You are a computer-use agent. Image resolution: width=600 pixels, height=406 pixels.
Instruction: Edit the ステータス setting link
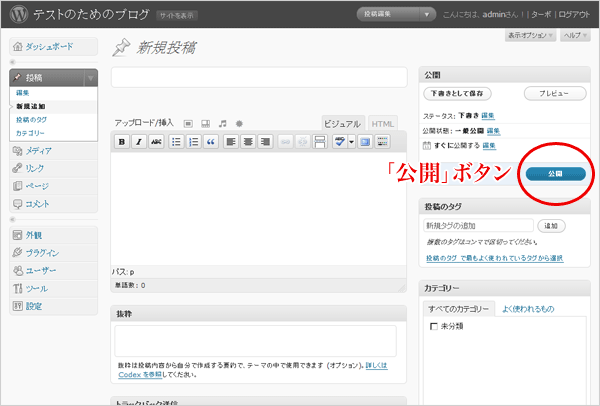(488, 116)
